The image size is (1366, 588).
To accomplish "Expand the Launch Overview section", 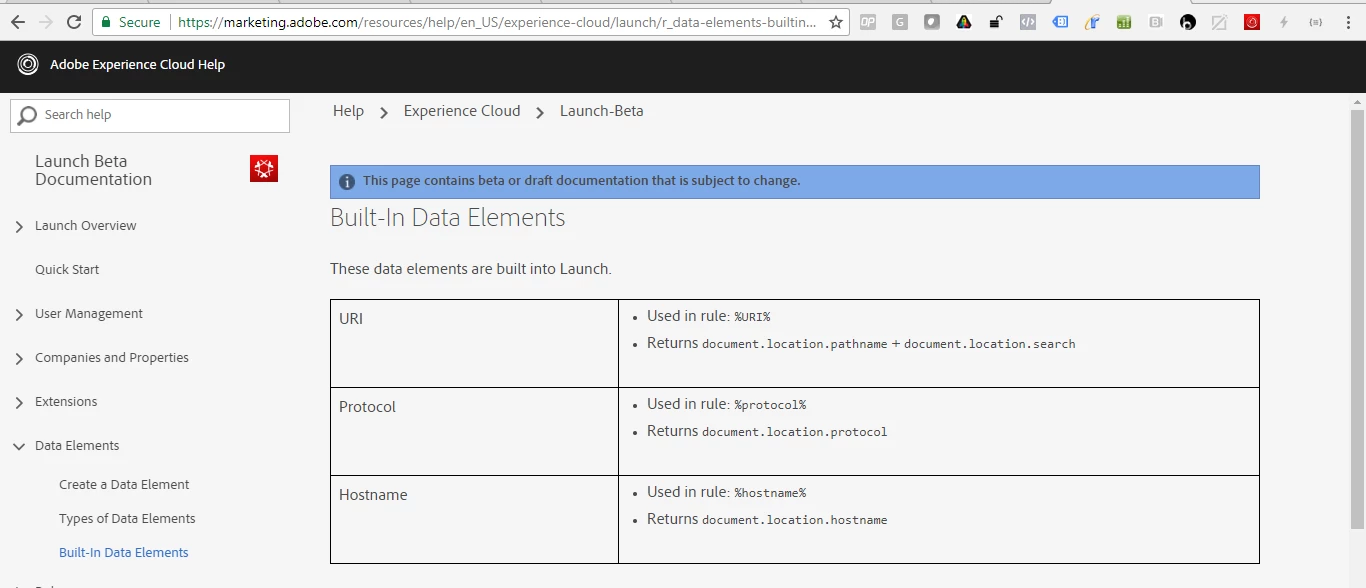I will click(19, 227).
